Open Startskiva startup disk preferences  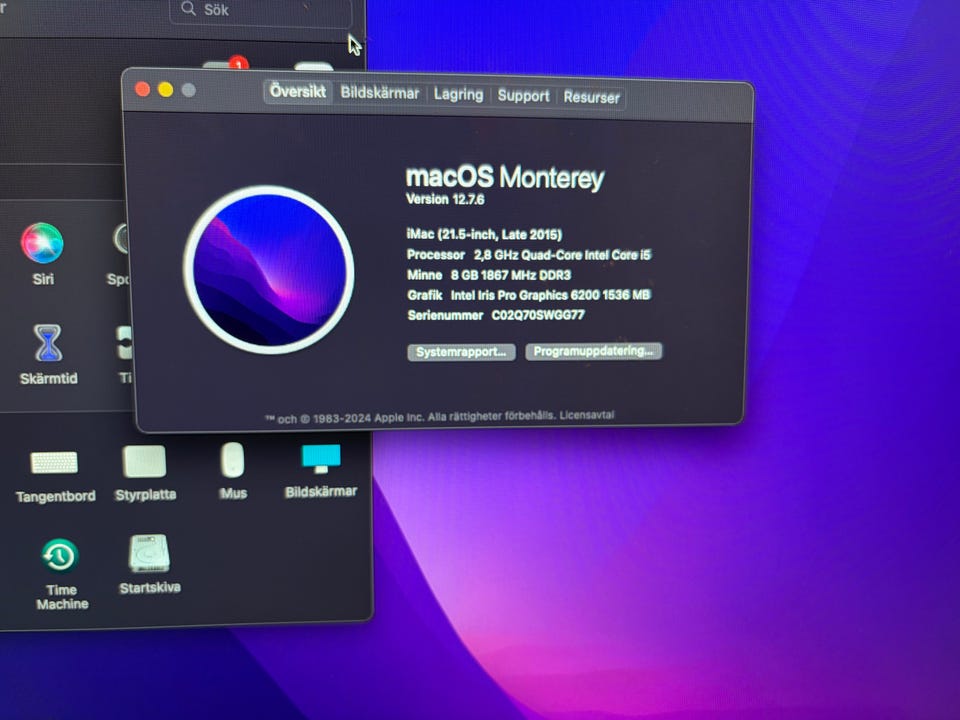[x=149, y=553]
